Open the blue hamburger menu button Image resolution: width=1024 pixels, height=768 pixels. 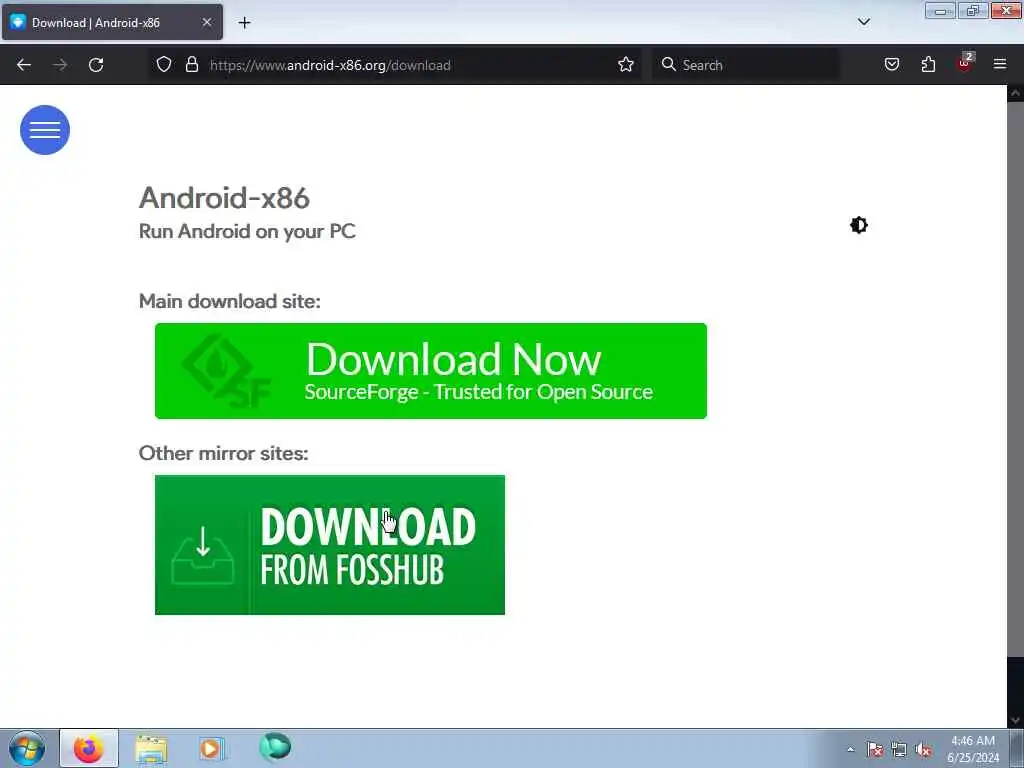point(44,130)
